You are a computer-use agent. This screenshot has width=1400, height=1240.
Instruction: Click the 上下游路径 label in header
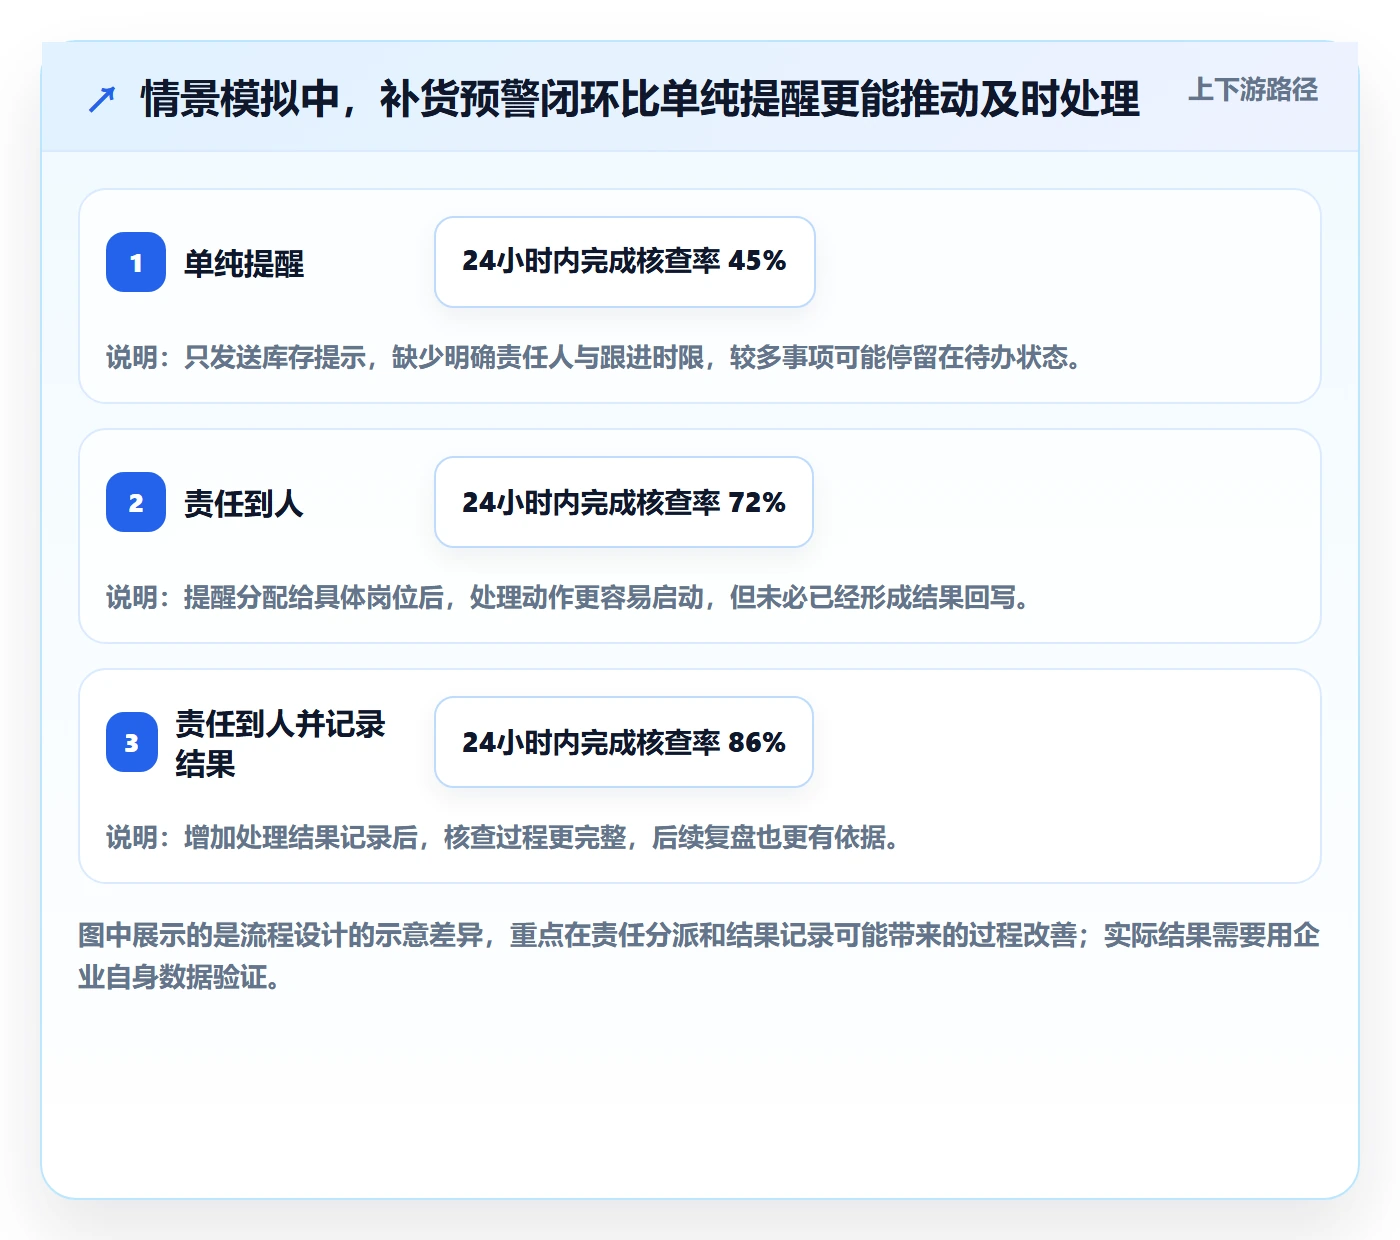[1253, 90]
